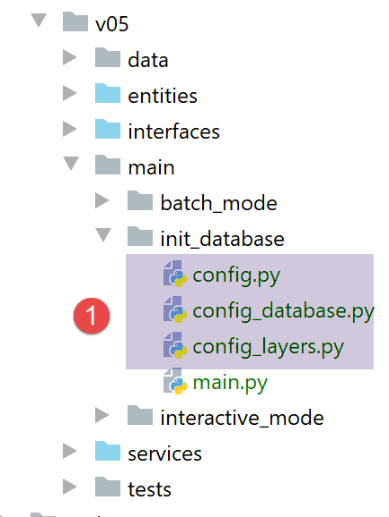Collapse the v05 folder arrow
This screenshot has width=389, height=517.
(39, 20)
